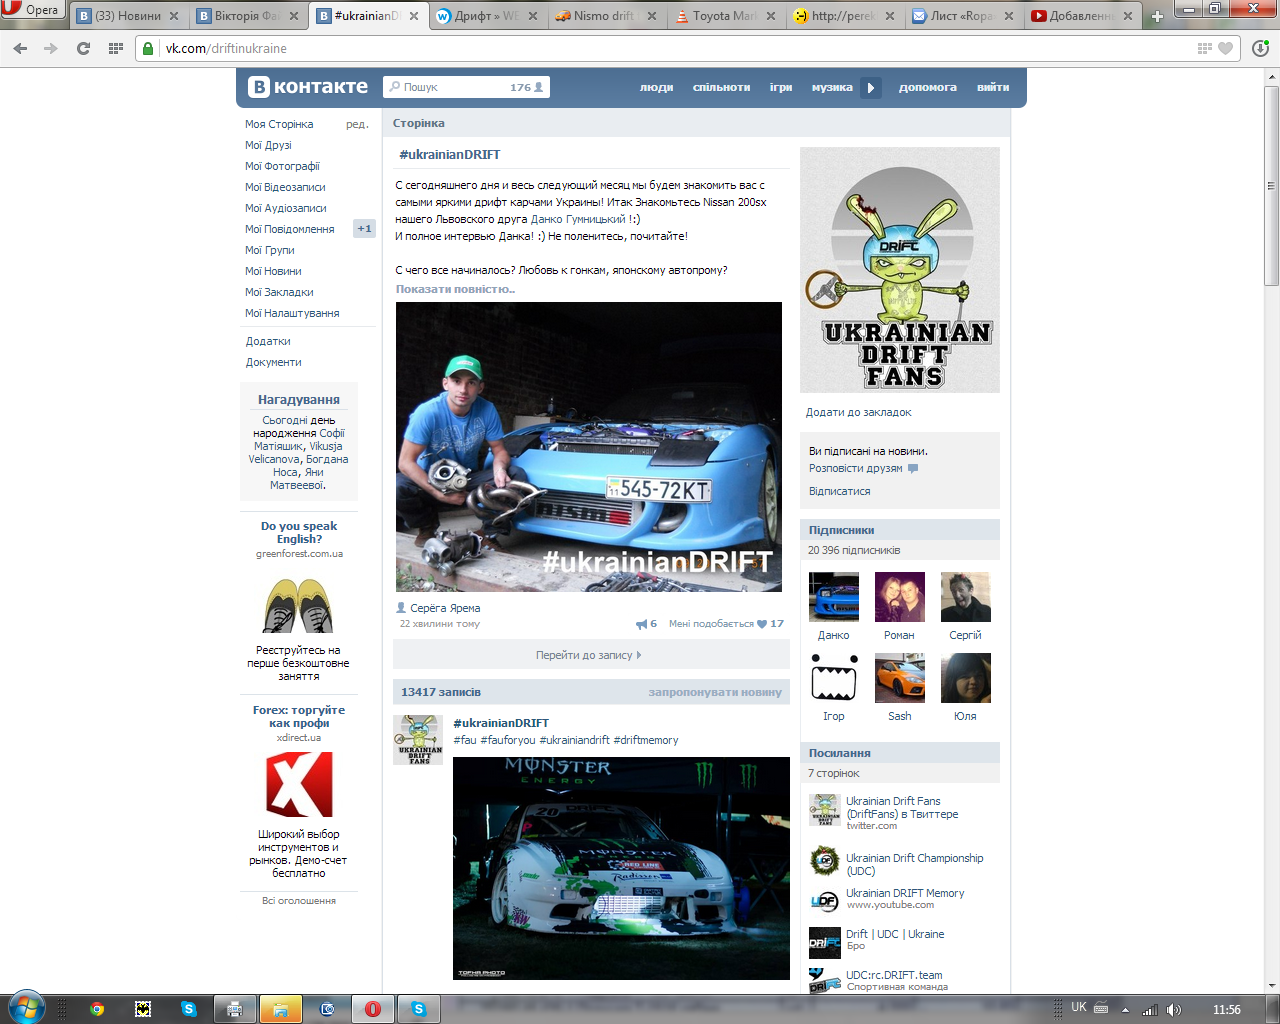Open the Speed Dial grid icon
Image resolution: width=1280 pixels, height=1024 pixels.
click(116, 48)
